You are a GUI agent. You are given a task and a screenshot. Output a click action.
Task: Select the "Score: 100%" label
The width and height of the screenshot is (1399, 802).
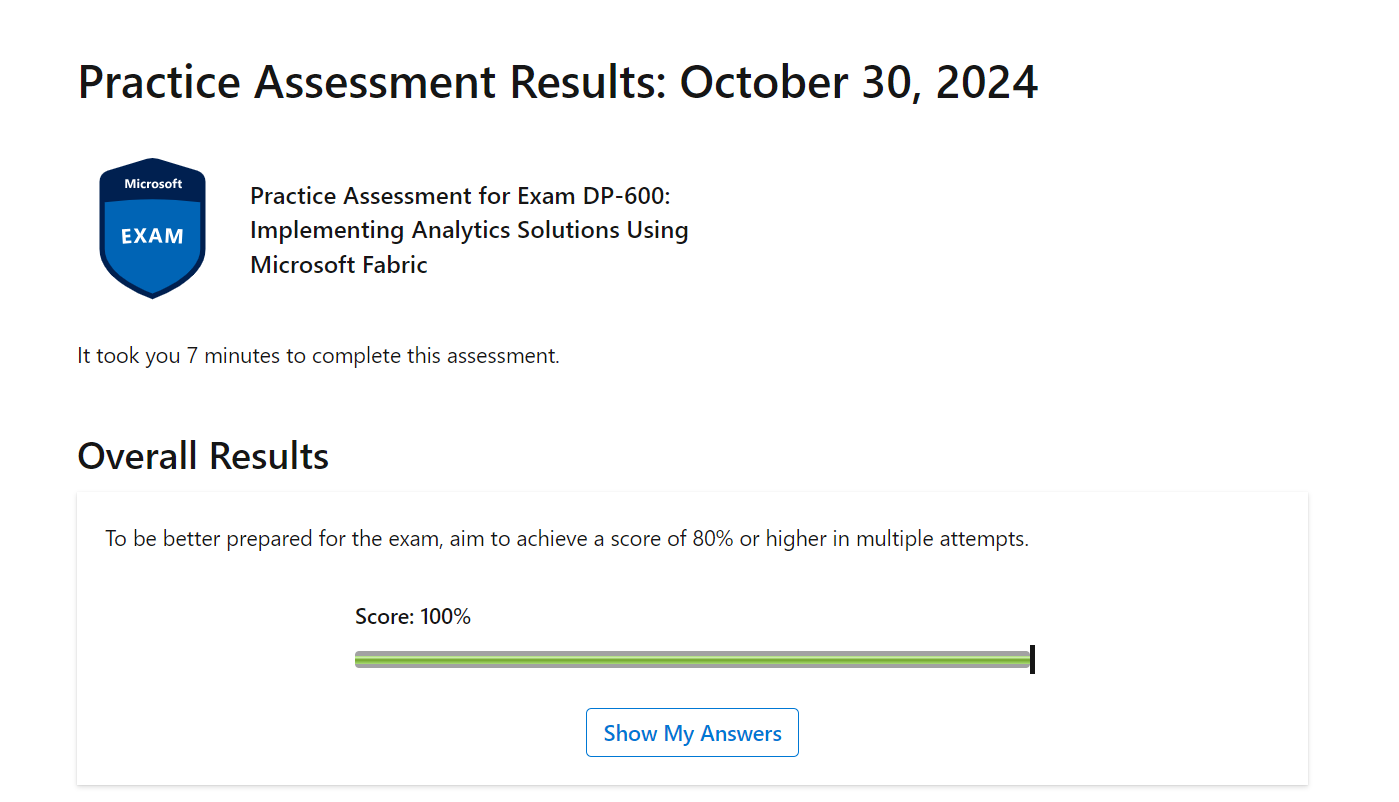[412, 616]
